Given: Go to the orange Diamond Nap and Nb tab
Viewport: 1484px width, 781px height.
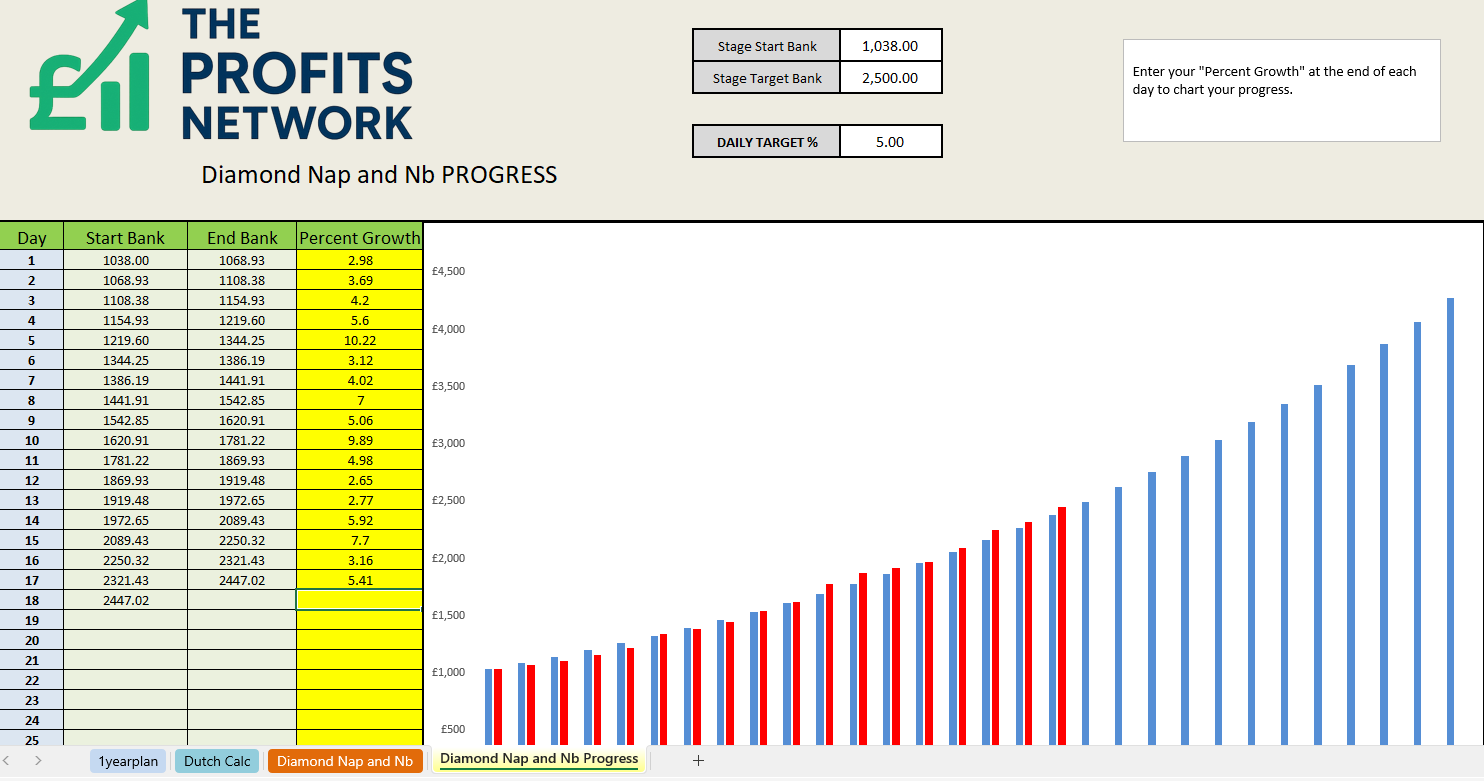Looking at the screenshot, I should [x=345, y=761].
